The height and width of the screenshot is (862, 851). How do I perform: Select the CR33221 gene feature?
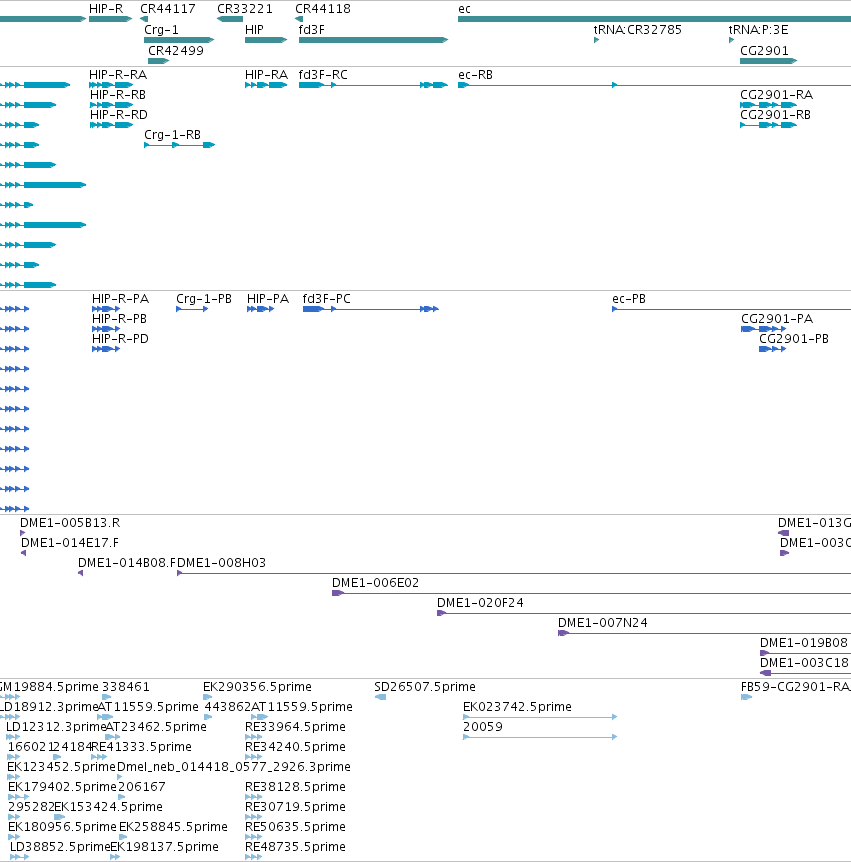coord(230,19)
